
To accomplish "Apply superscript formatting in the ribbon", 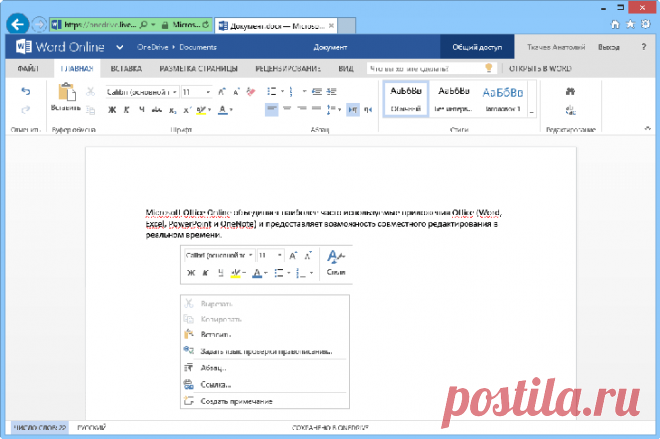I will coord(187,110).
